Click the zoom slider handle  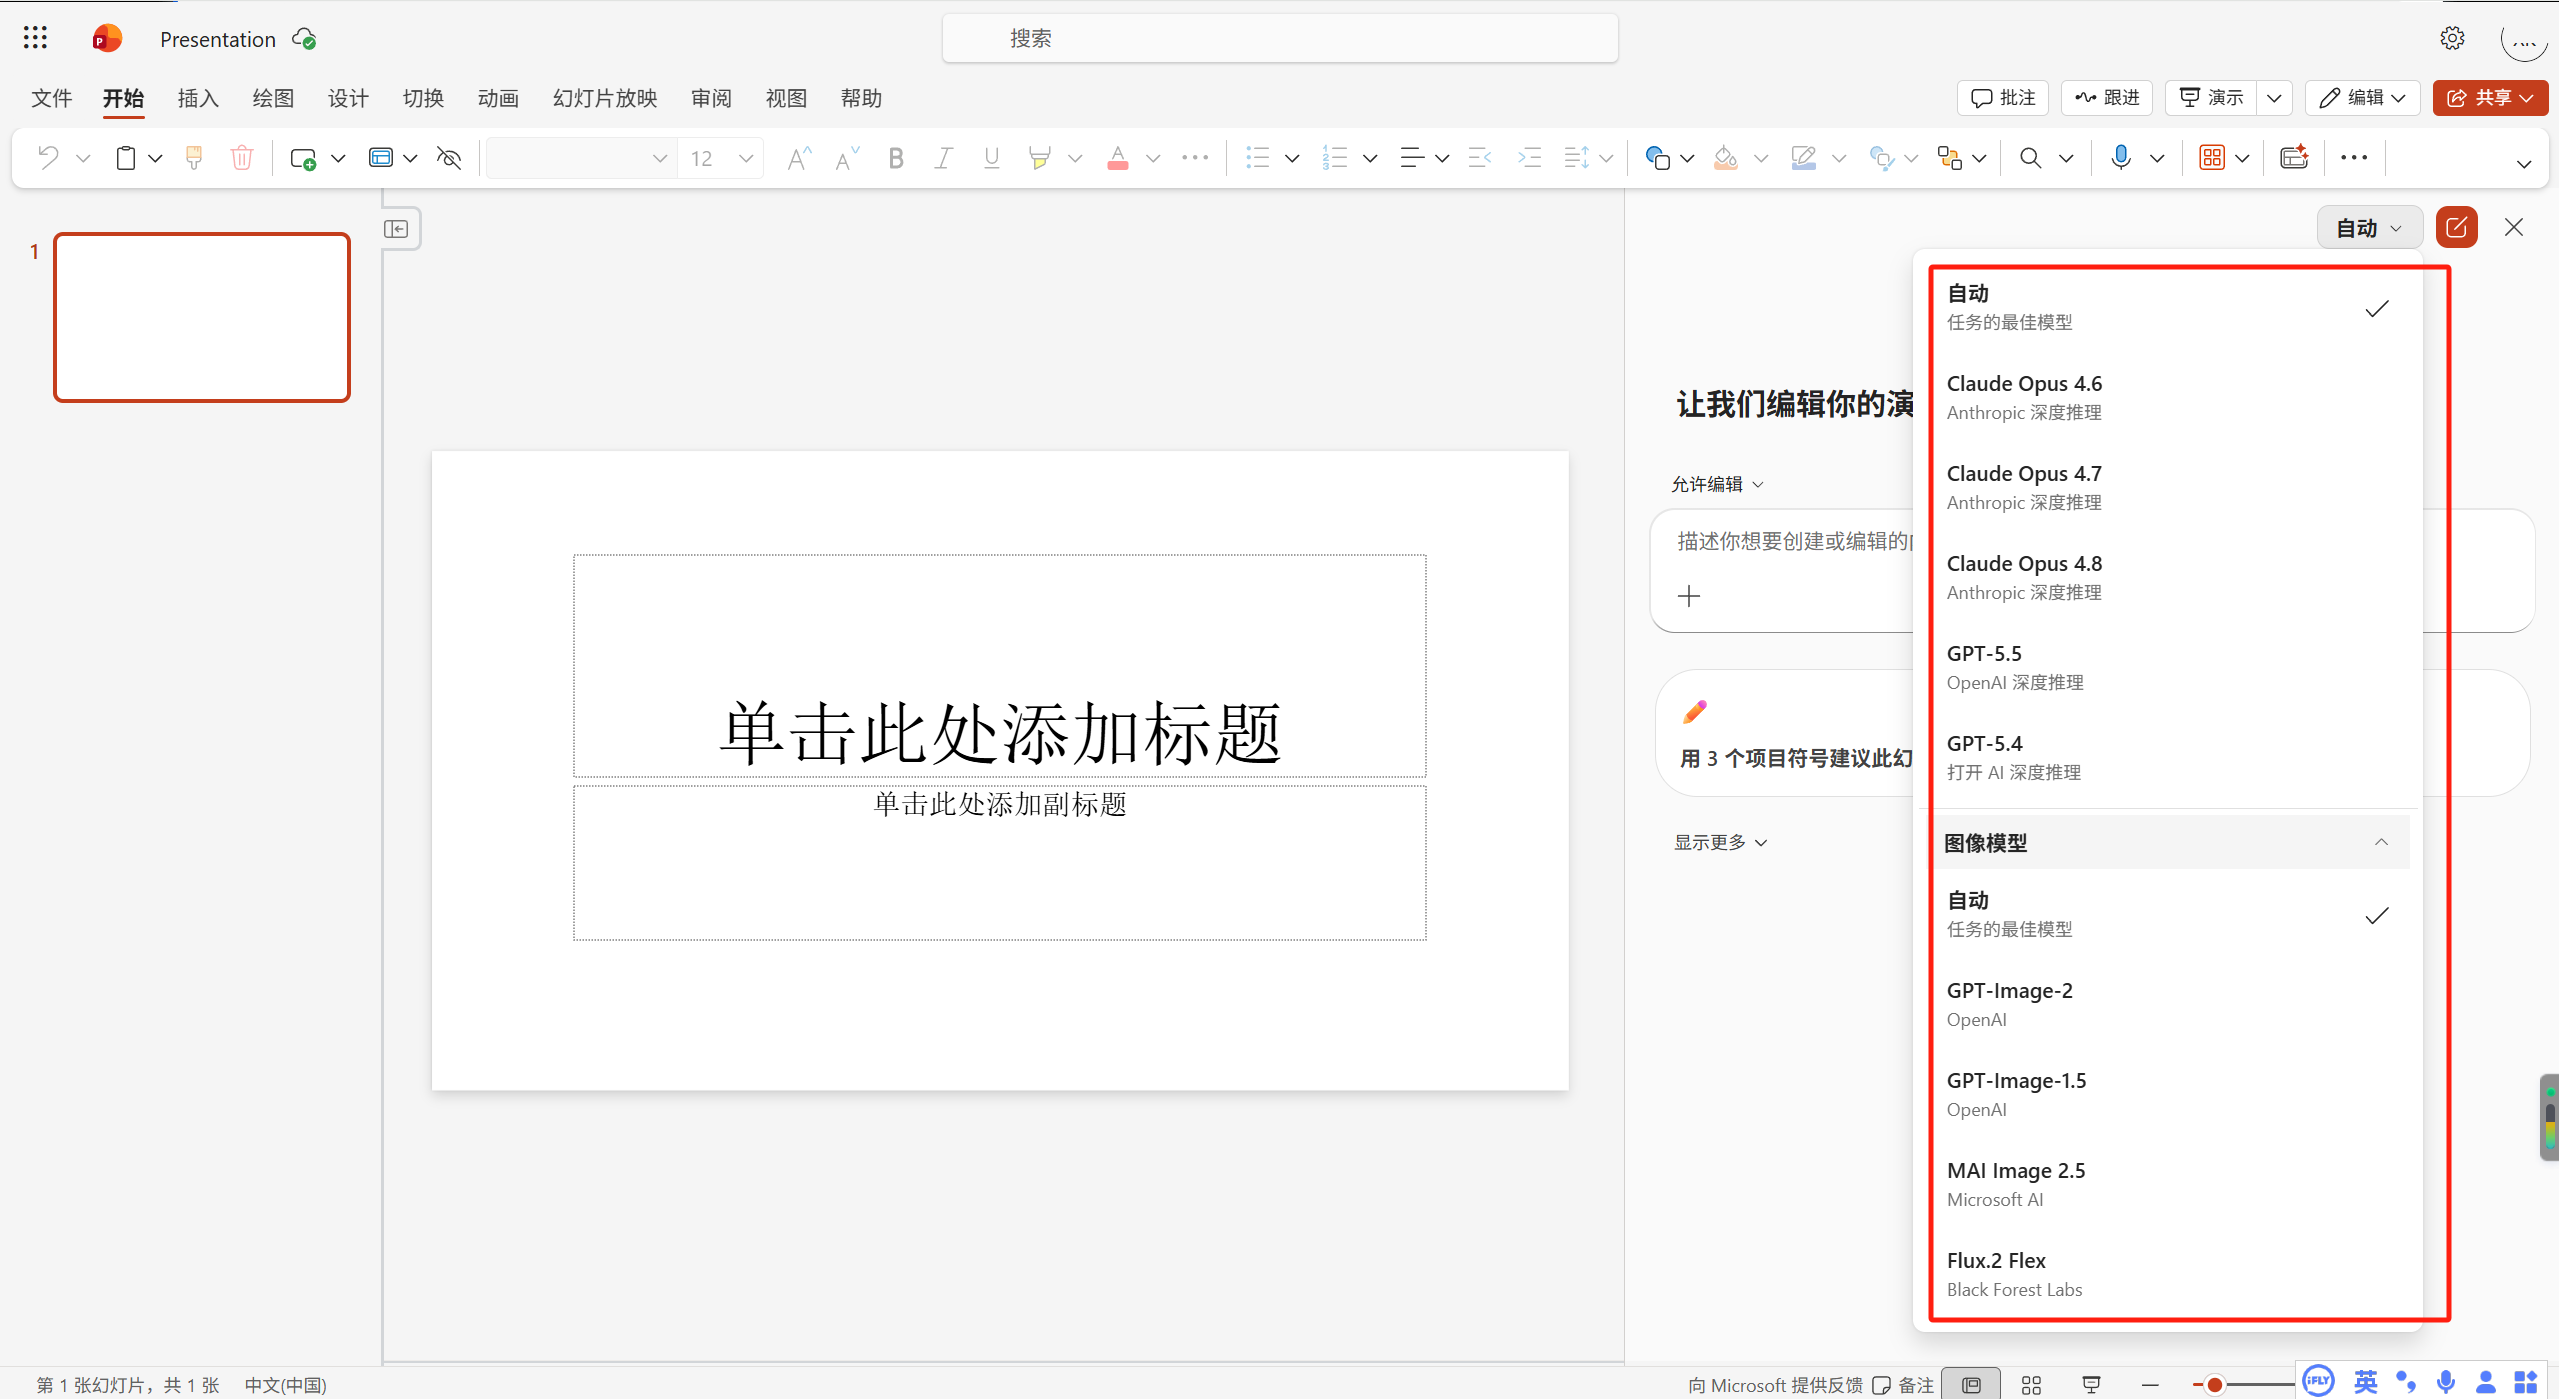[x=2215, y=1385]
